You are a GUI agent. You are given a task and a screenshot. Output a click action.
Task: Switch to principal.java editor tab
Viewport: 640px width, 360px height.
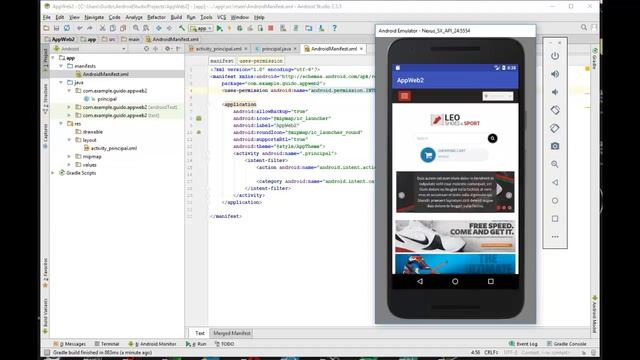click(276, 49)
